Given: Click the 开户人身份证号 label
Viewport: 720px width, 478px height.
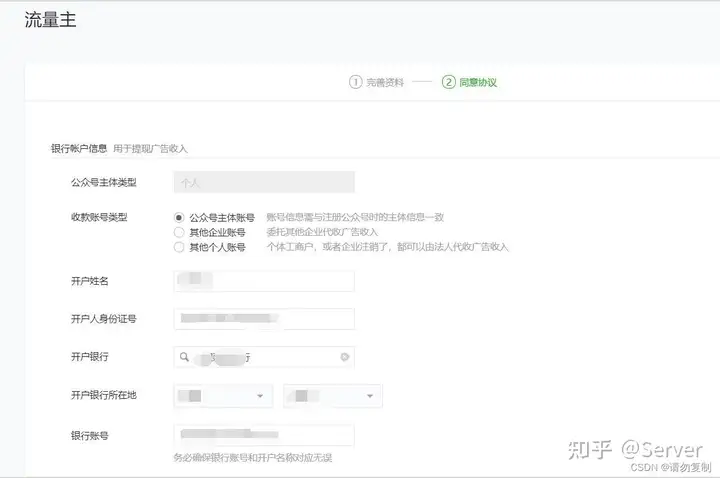Looking at the screenshot, I should pyautogui.click(x=104, y=319).
